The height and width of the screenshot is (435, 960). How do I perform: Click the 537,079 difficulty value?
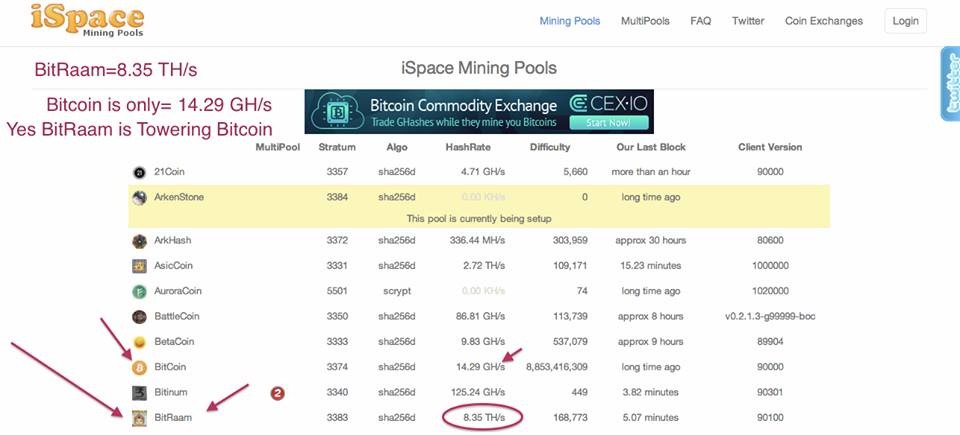pos(569,342)
